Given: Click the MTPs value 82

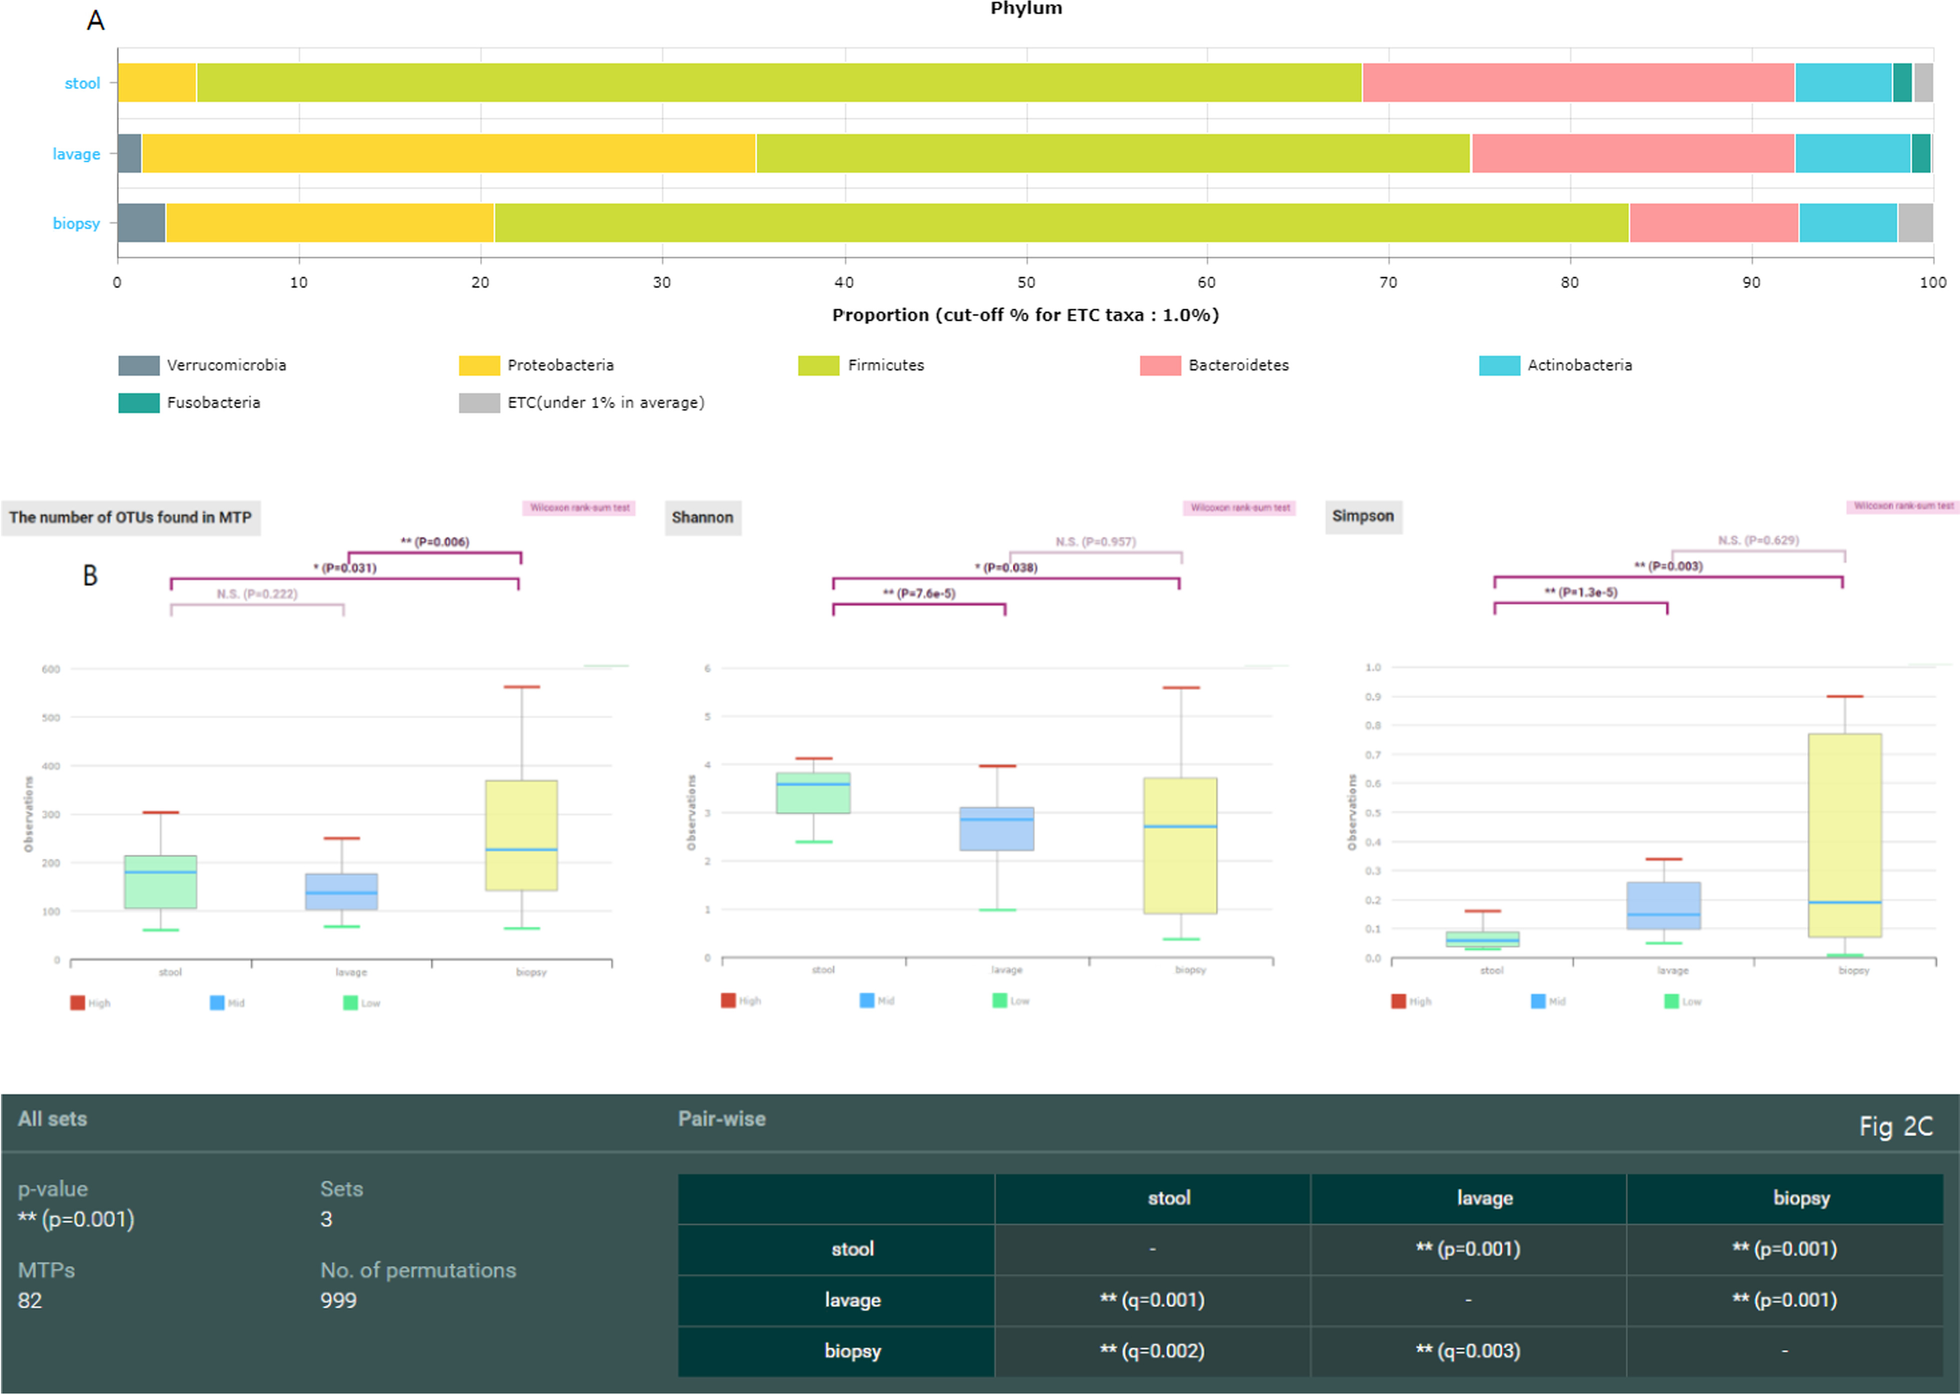Looking at the screenshot, I should point(30,1300).
